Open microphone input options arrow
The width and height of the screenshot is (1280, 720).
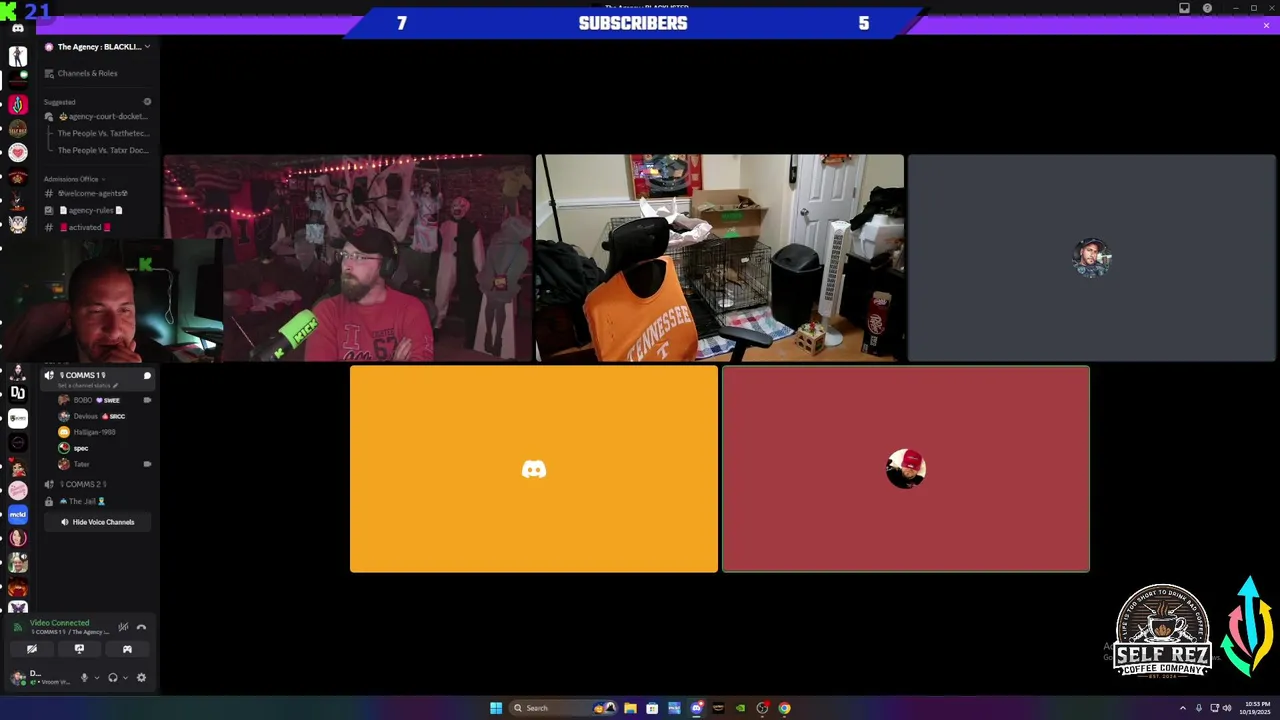pos(96,678)
